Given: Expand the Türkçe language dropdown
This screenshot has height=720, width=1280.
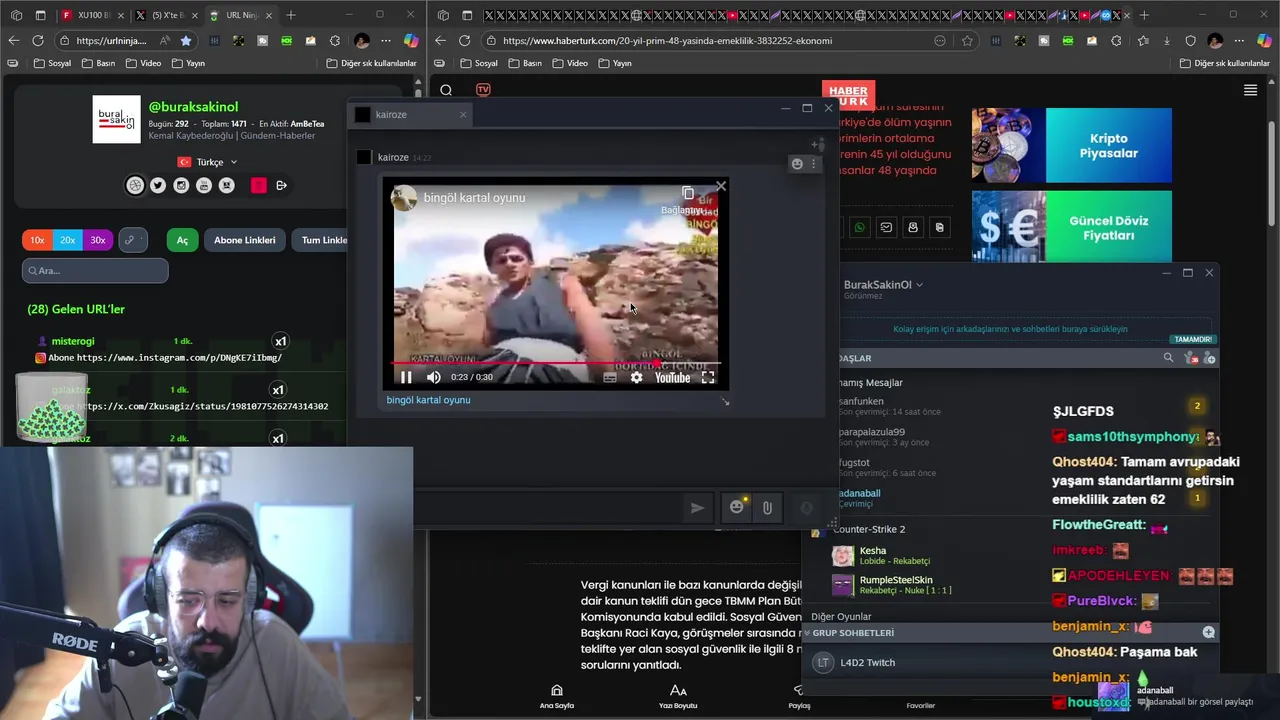Looking at the screenshot, I should coord(208,162).
